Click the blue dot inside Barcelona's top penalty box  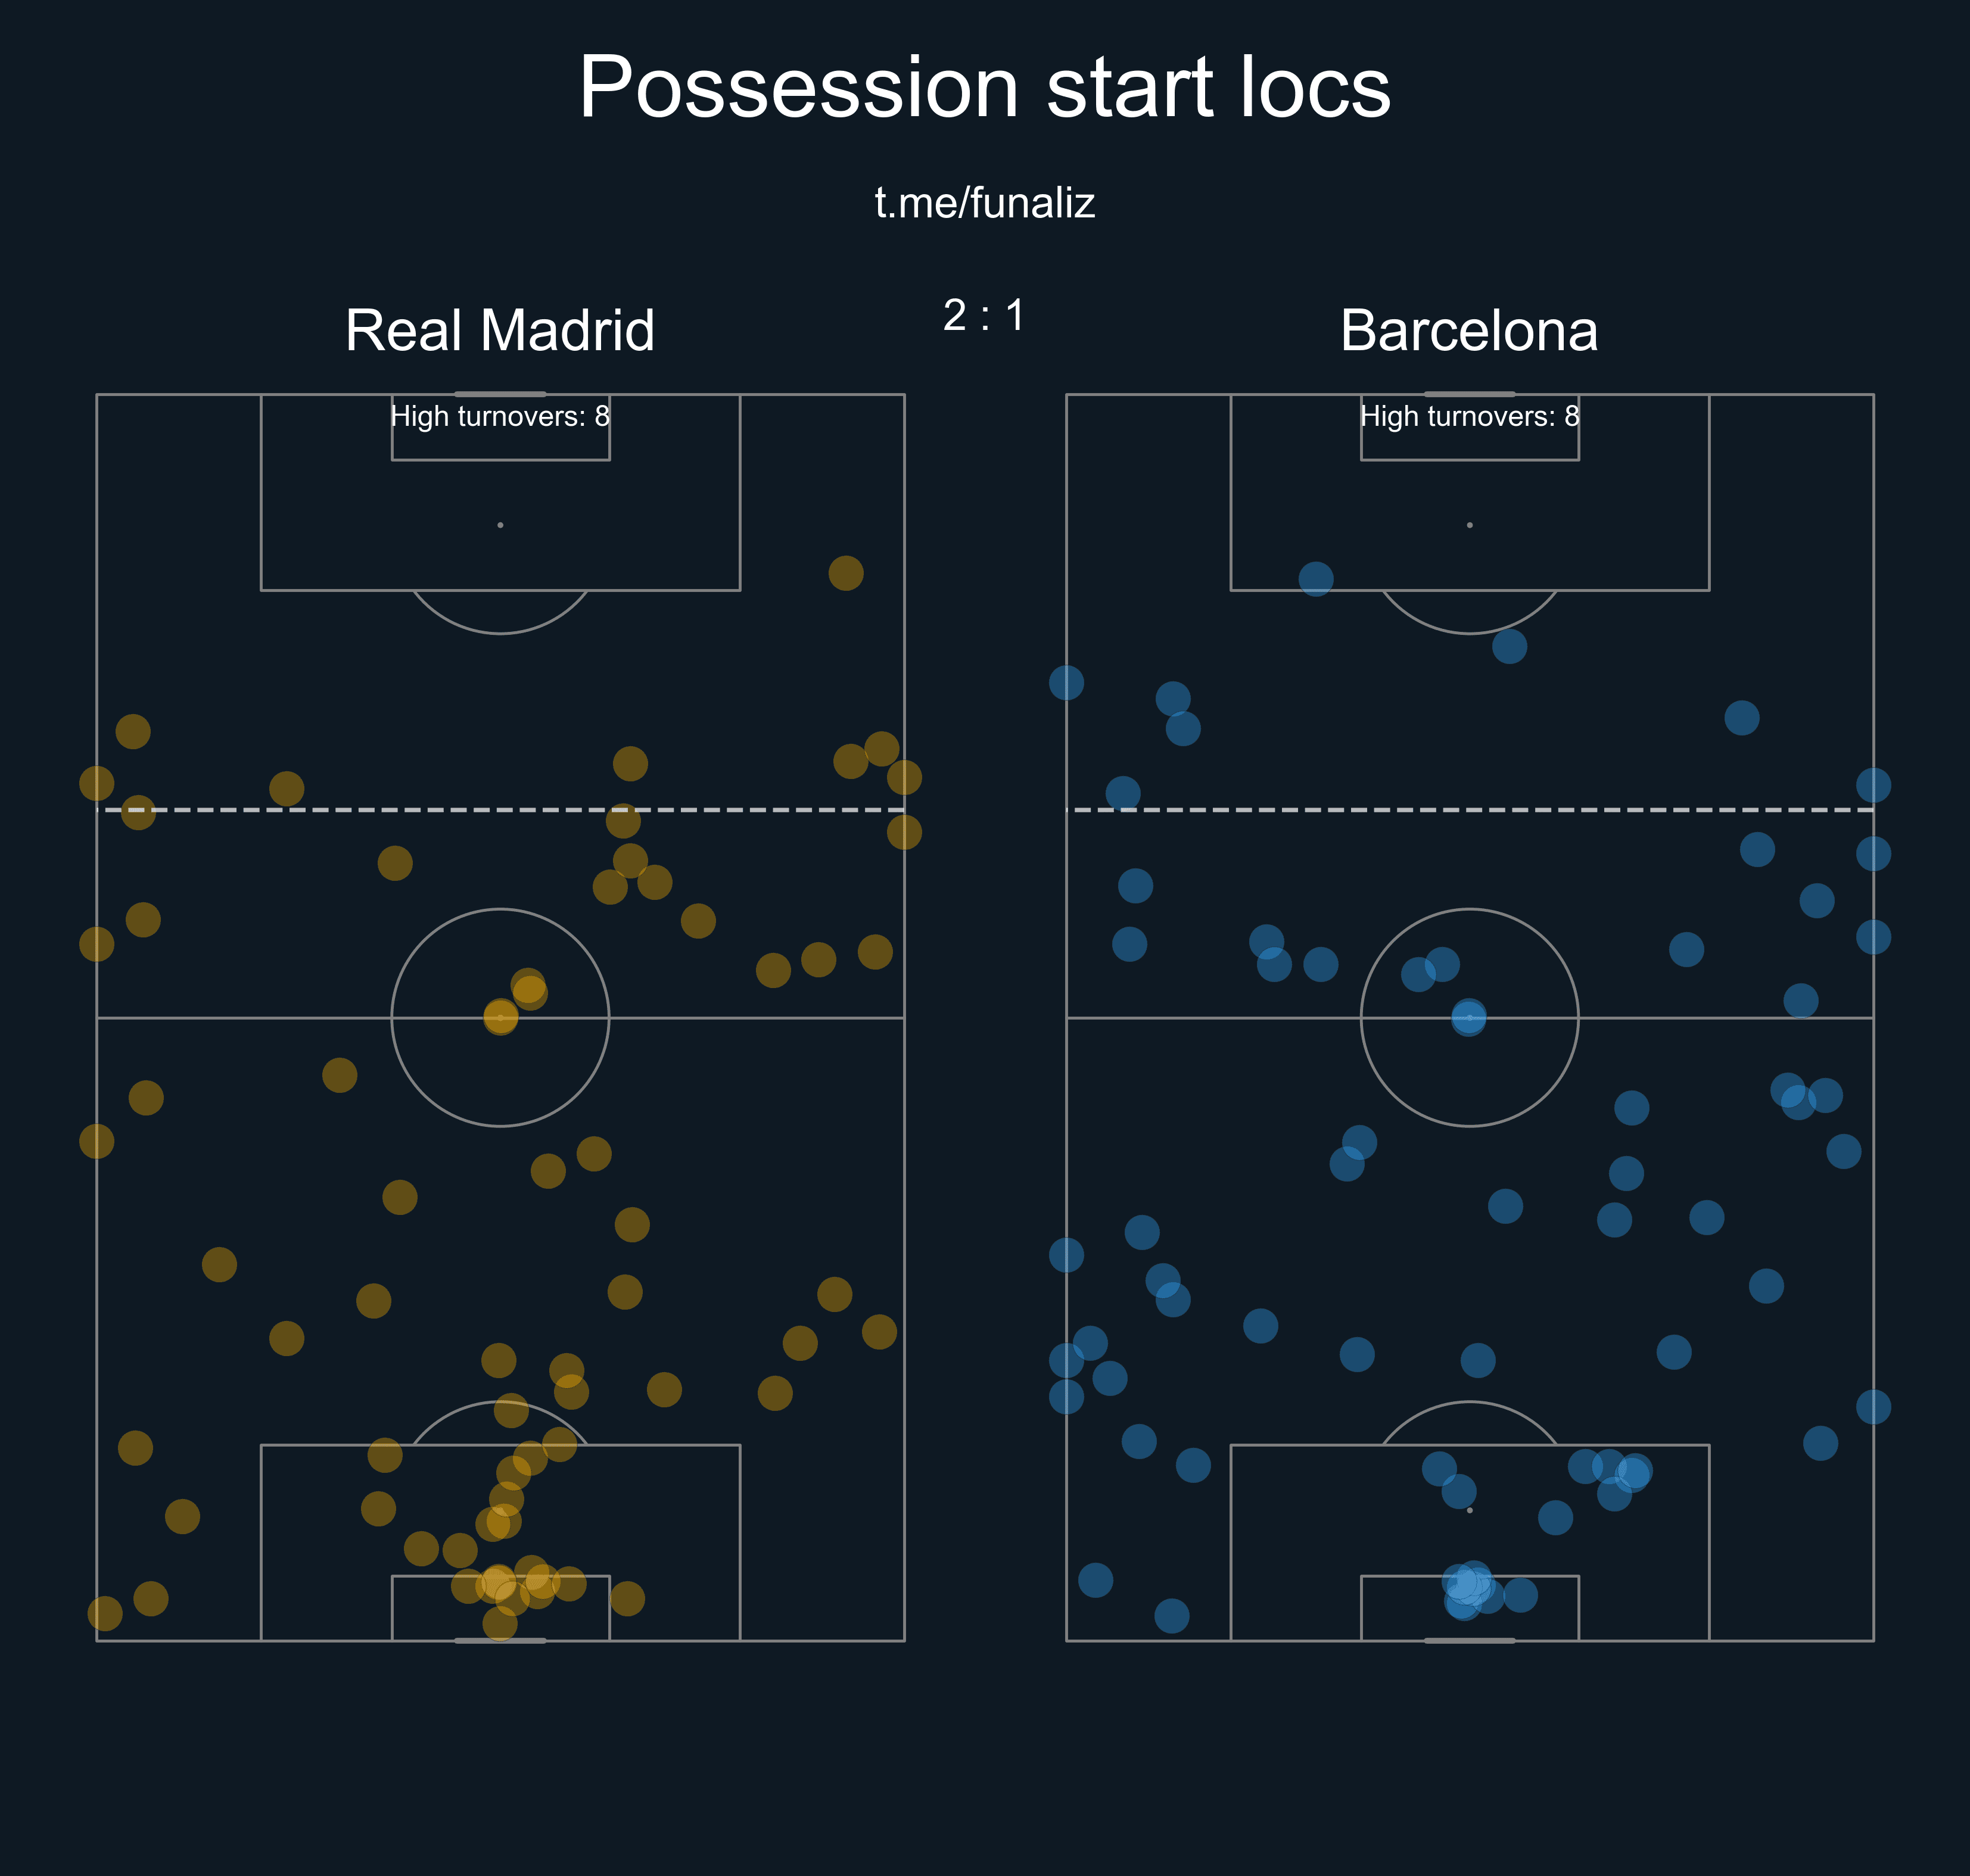[1315, 578]
